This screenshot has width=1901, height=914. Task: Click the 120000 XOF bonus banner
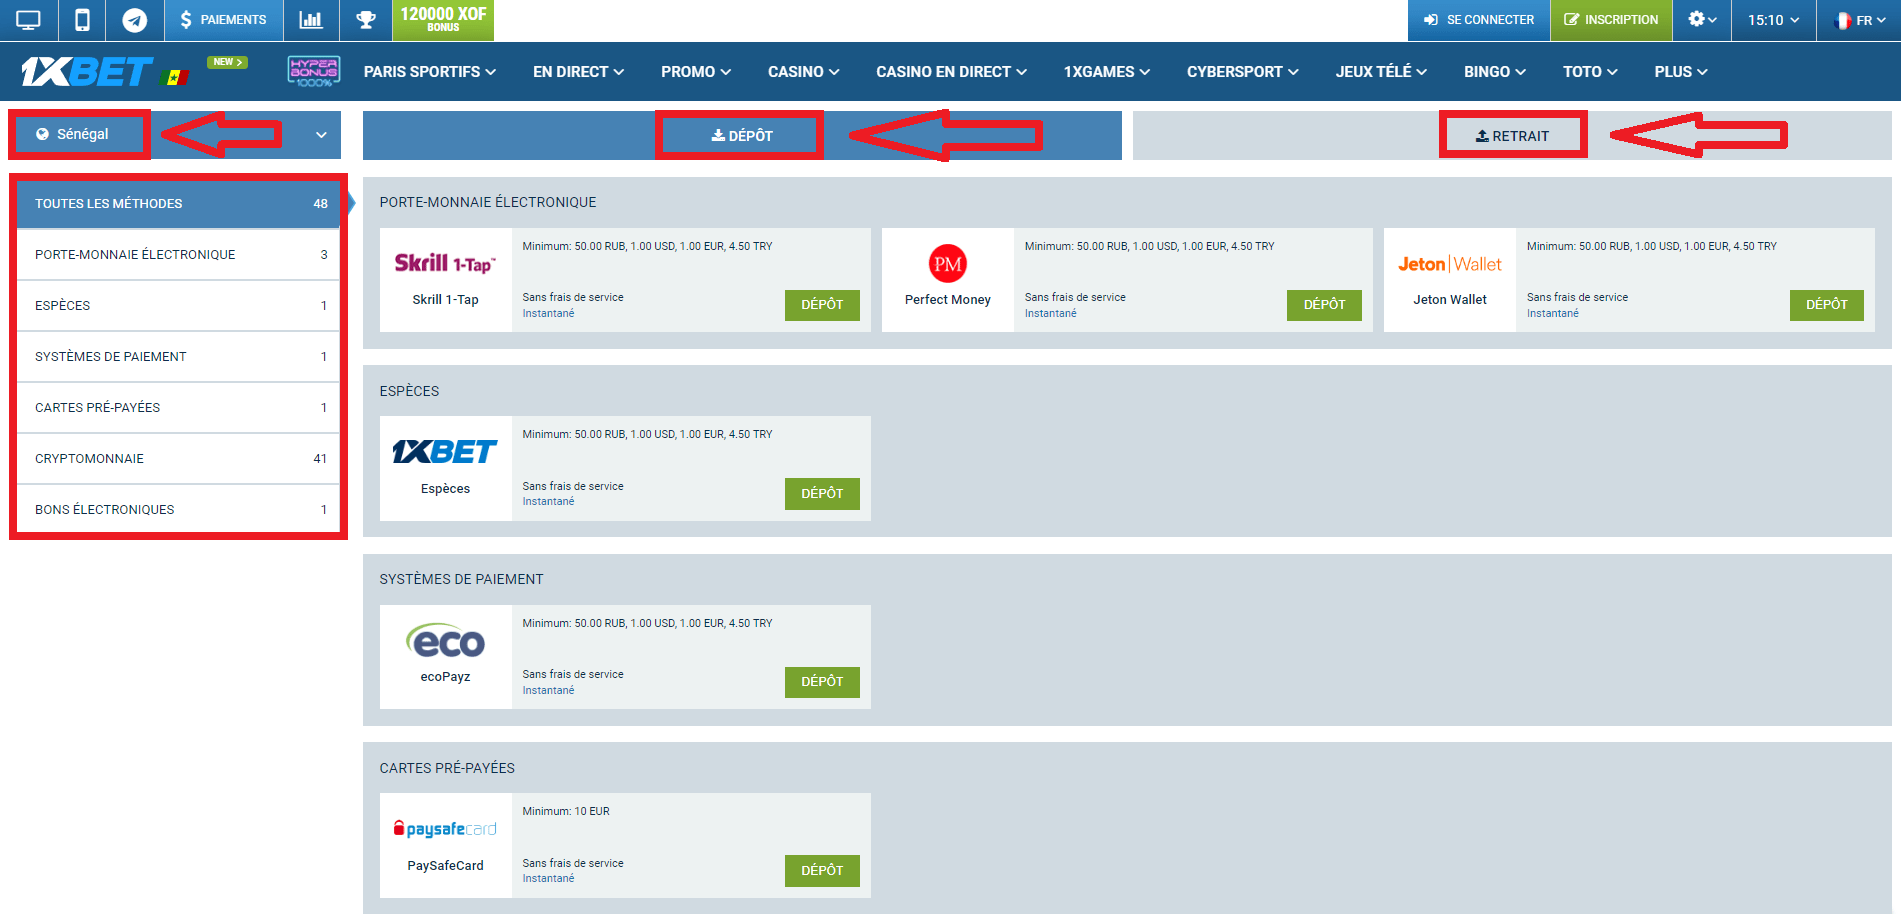click(443, 20)
